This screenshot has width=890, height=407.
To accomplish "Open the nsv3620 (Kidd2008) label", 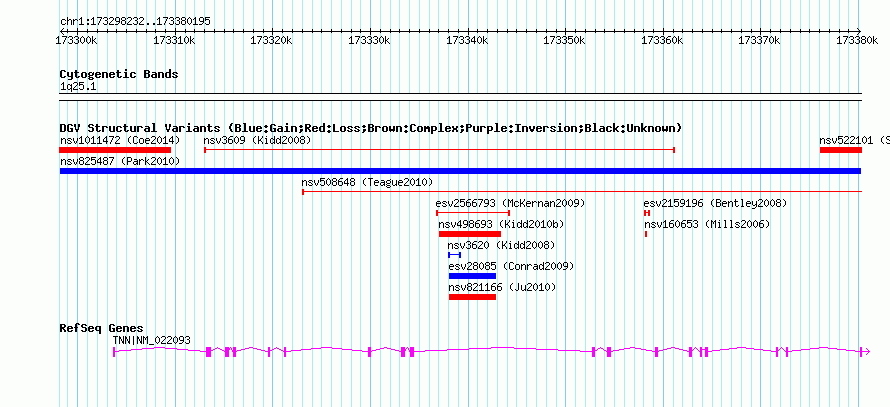I will [501, 245].
